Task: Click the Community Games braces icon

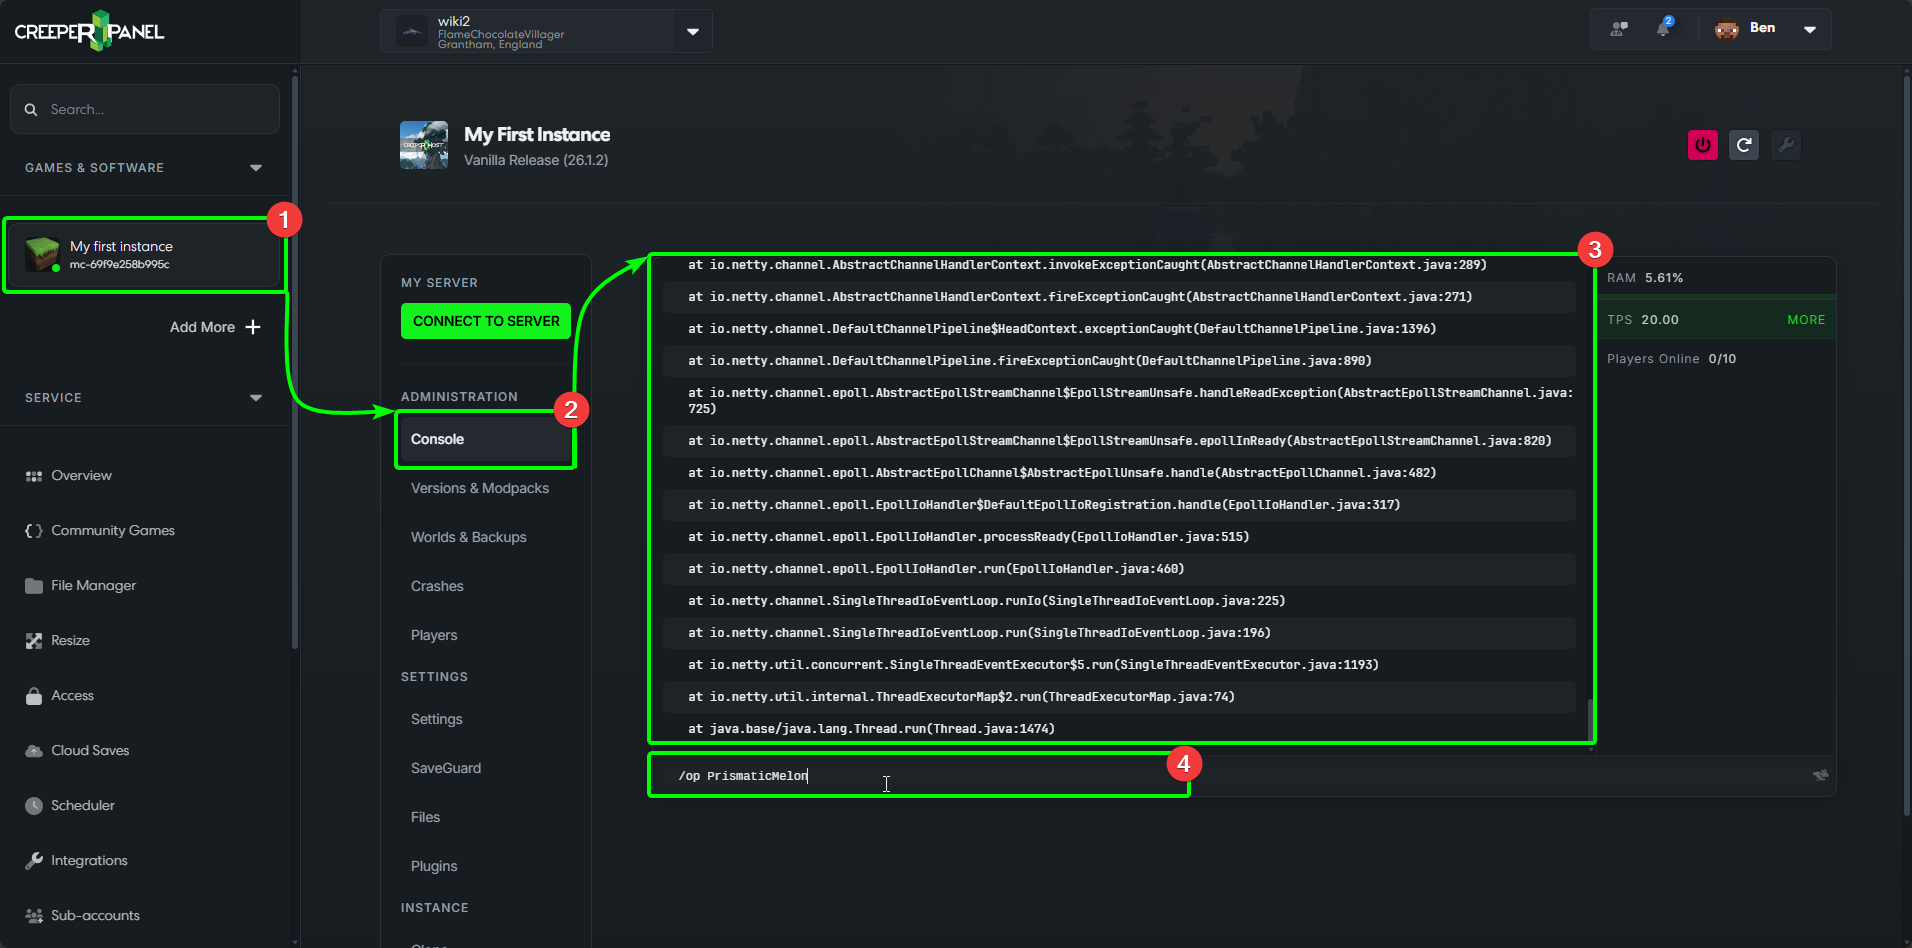Action: click(34, 531)
